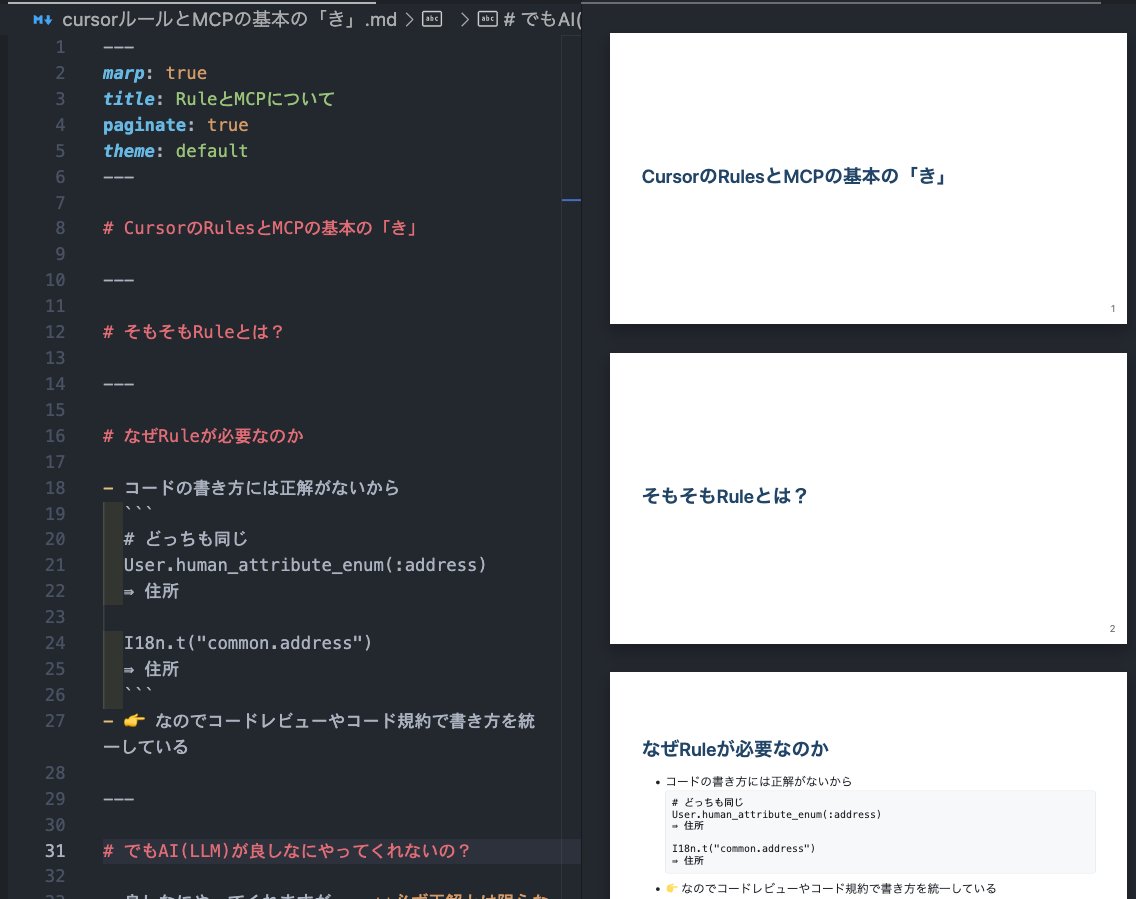Click preview slide heading なぜRuleが必要なのか
This screenshot has width=1136, height=899.
735,748
